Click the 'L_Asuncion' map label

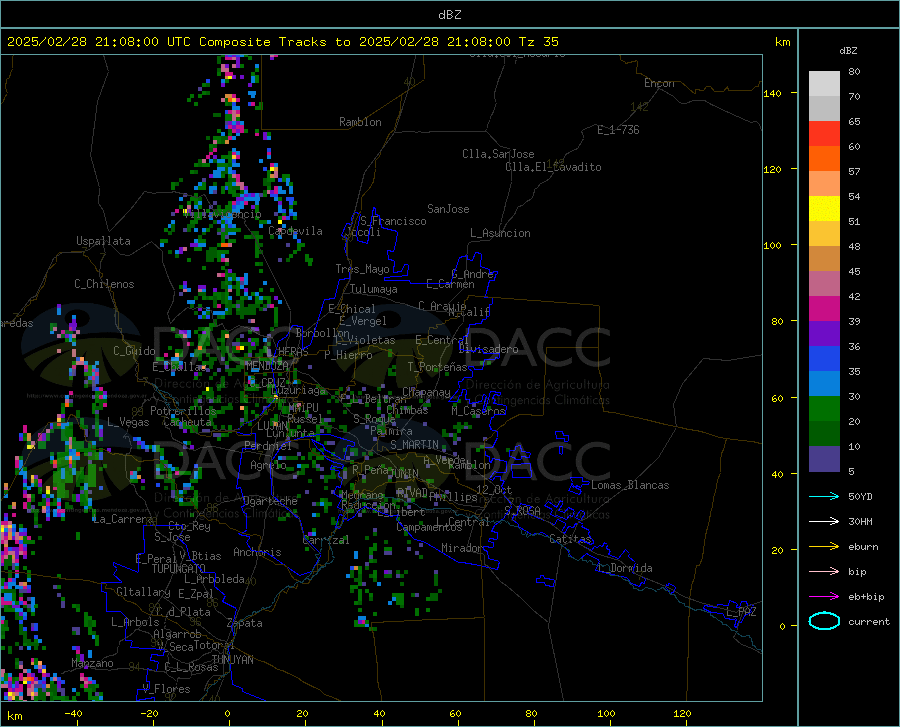click(x=500, y=233)
